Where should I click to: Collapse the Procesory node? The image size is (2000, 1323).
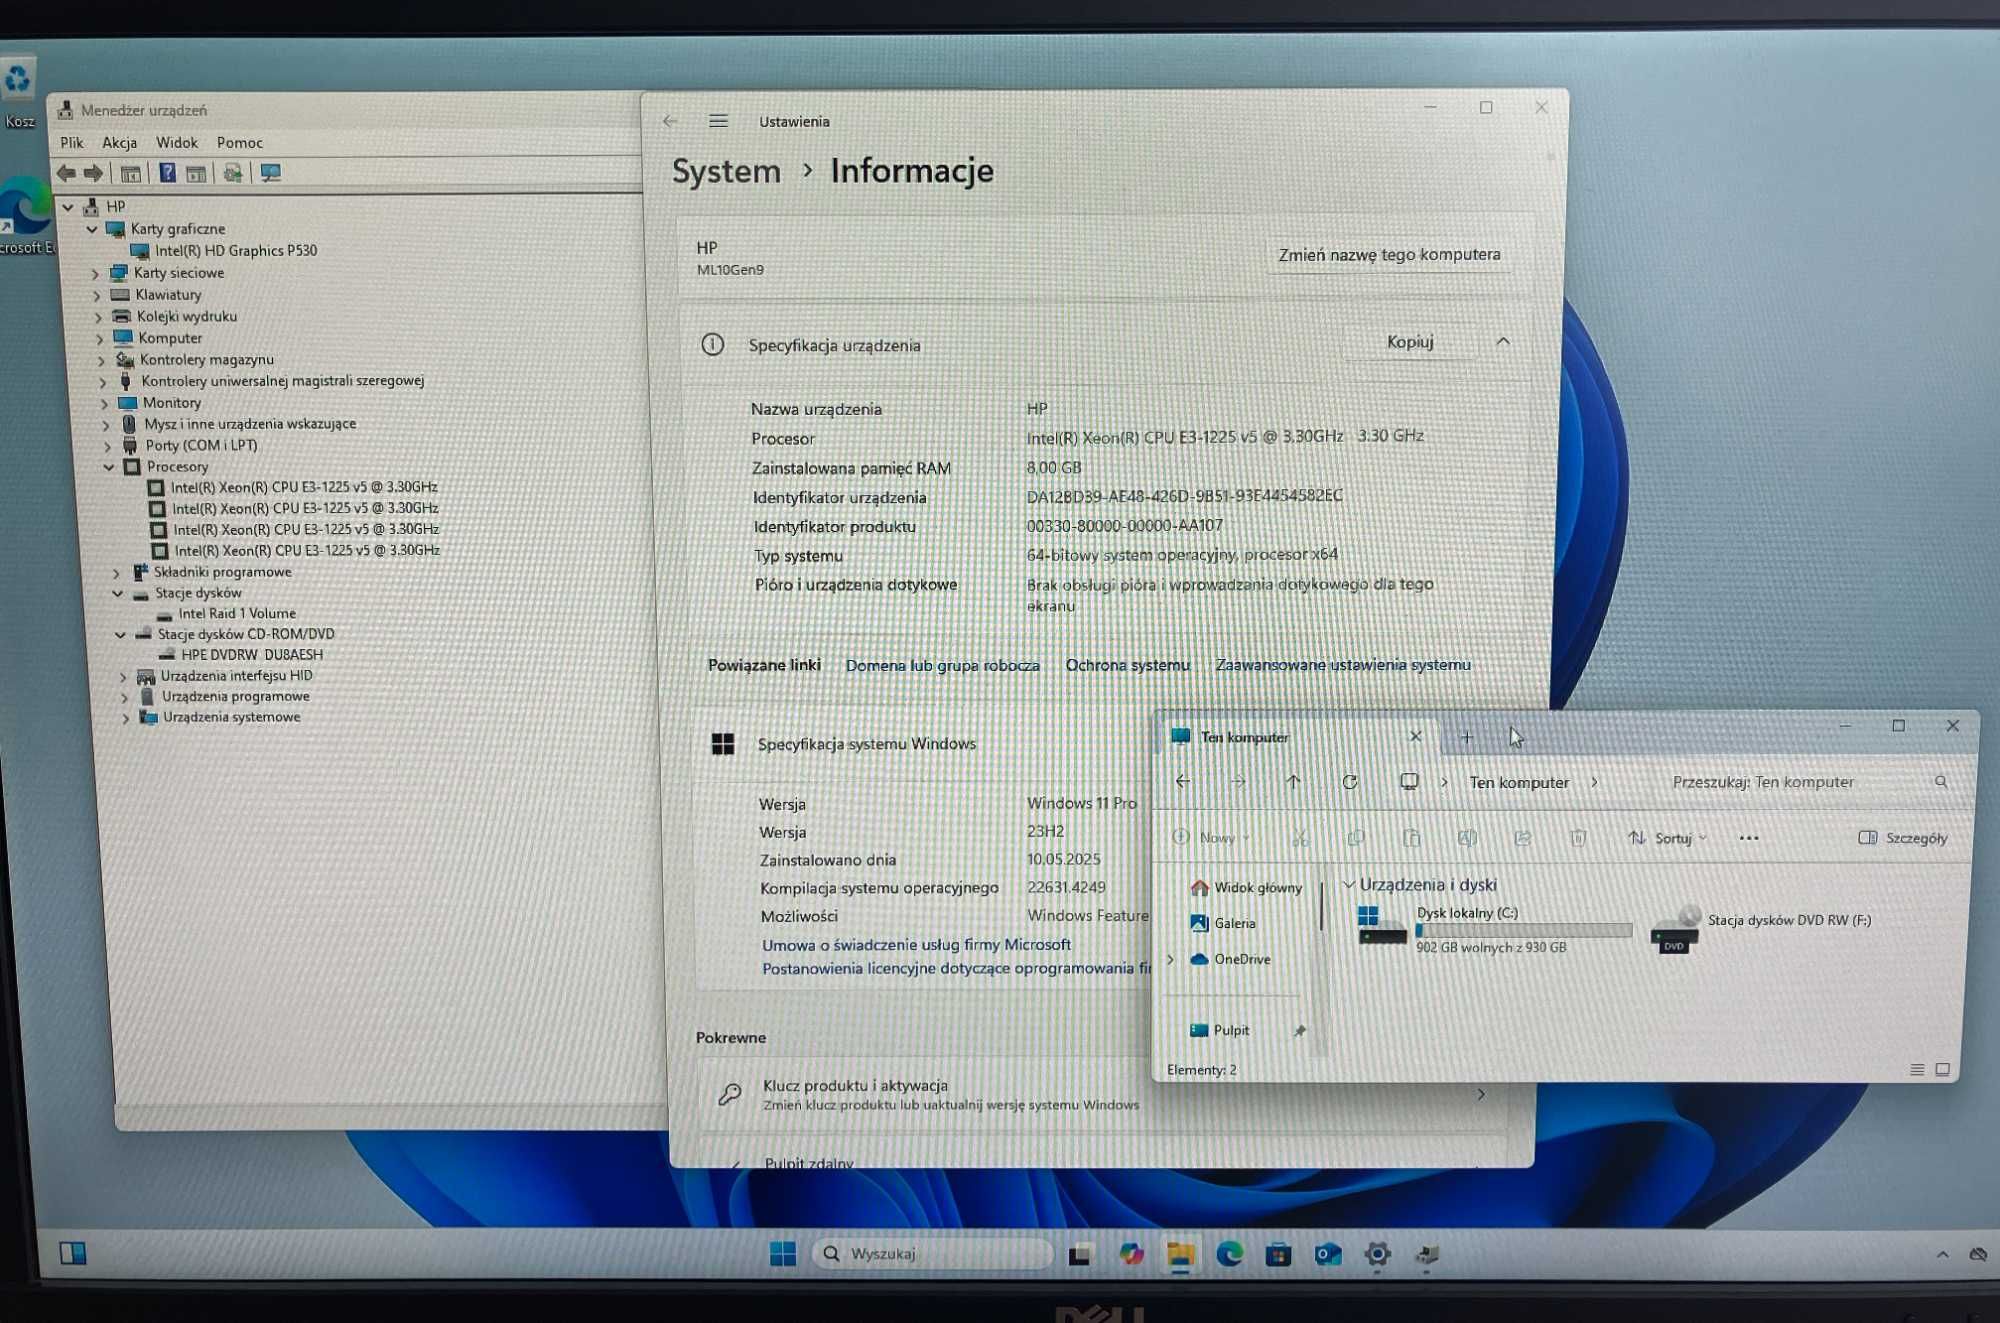[109, 467]
